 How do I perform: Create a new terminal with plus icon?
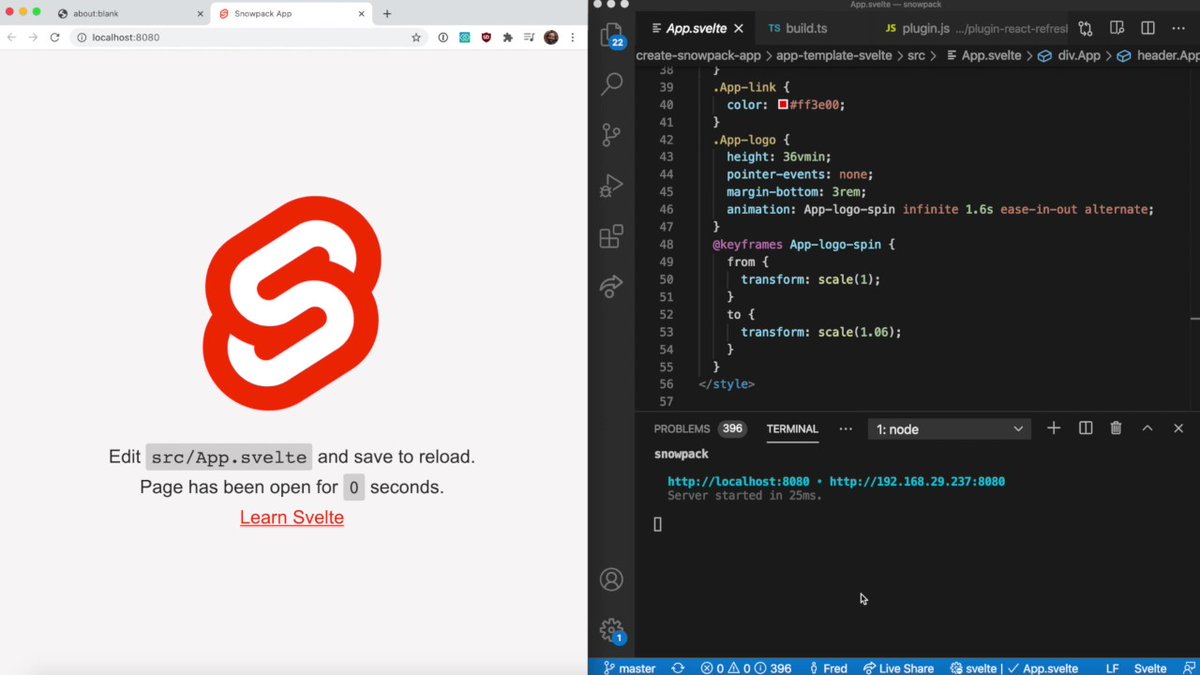1053,428
